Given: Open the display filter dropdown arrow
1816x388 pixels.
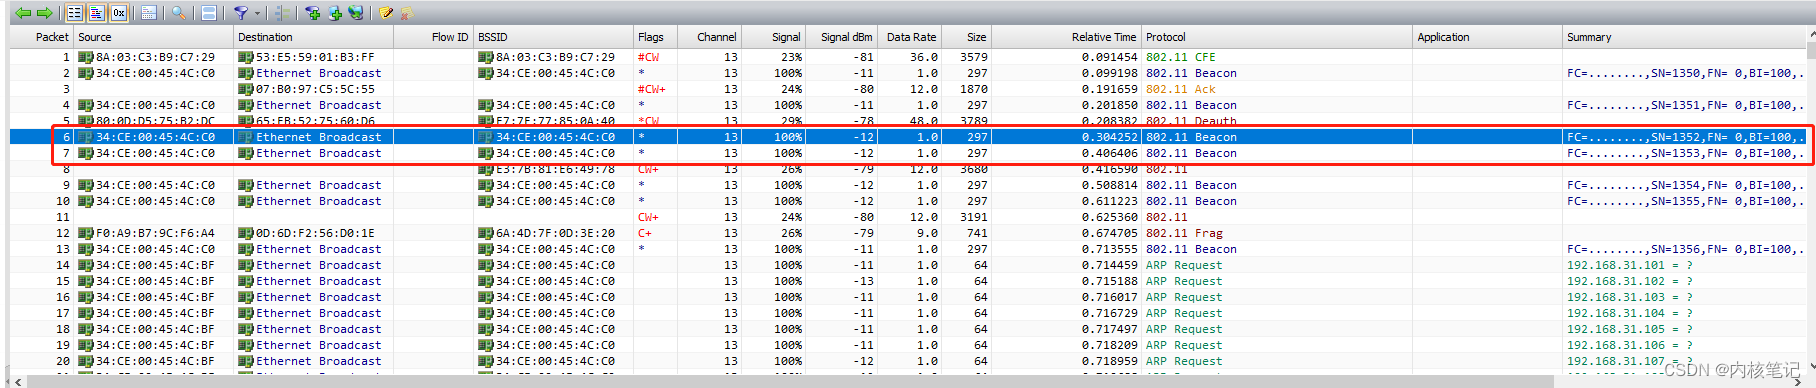Looking at the screenshot, I should point(257,13).
